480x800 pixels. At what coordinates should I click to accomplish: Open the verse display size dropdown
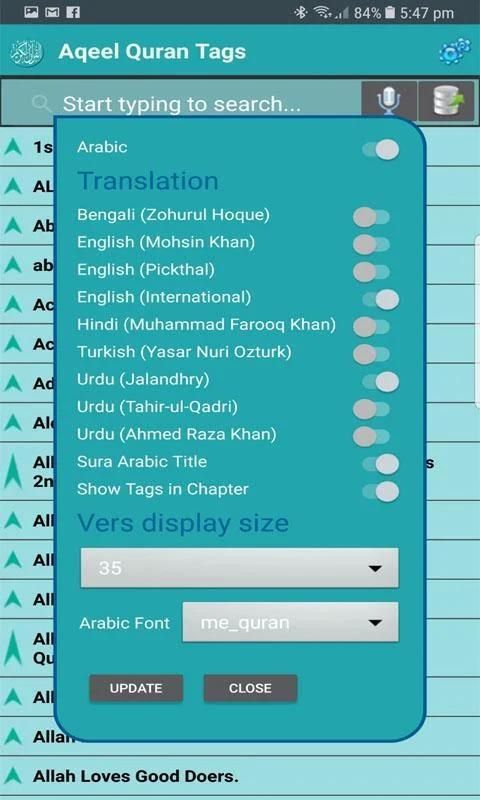coord(240,568)
